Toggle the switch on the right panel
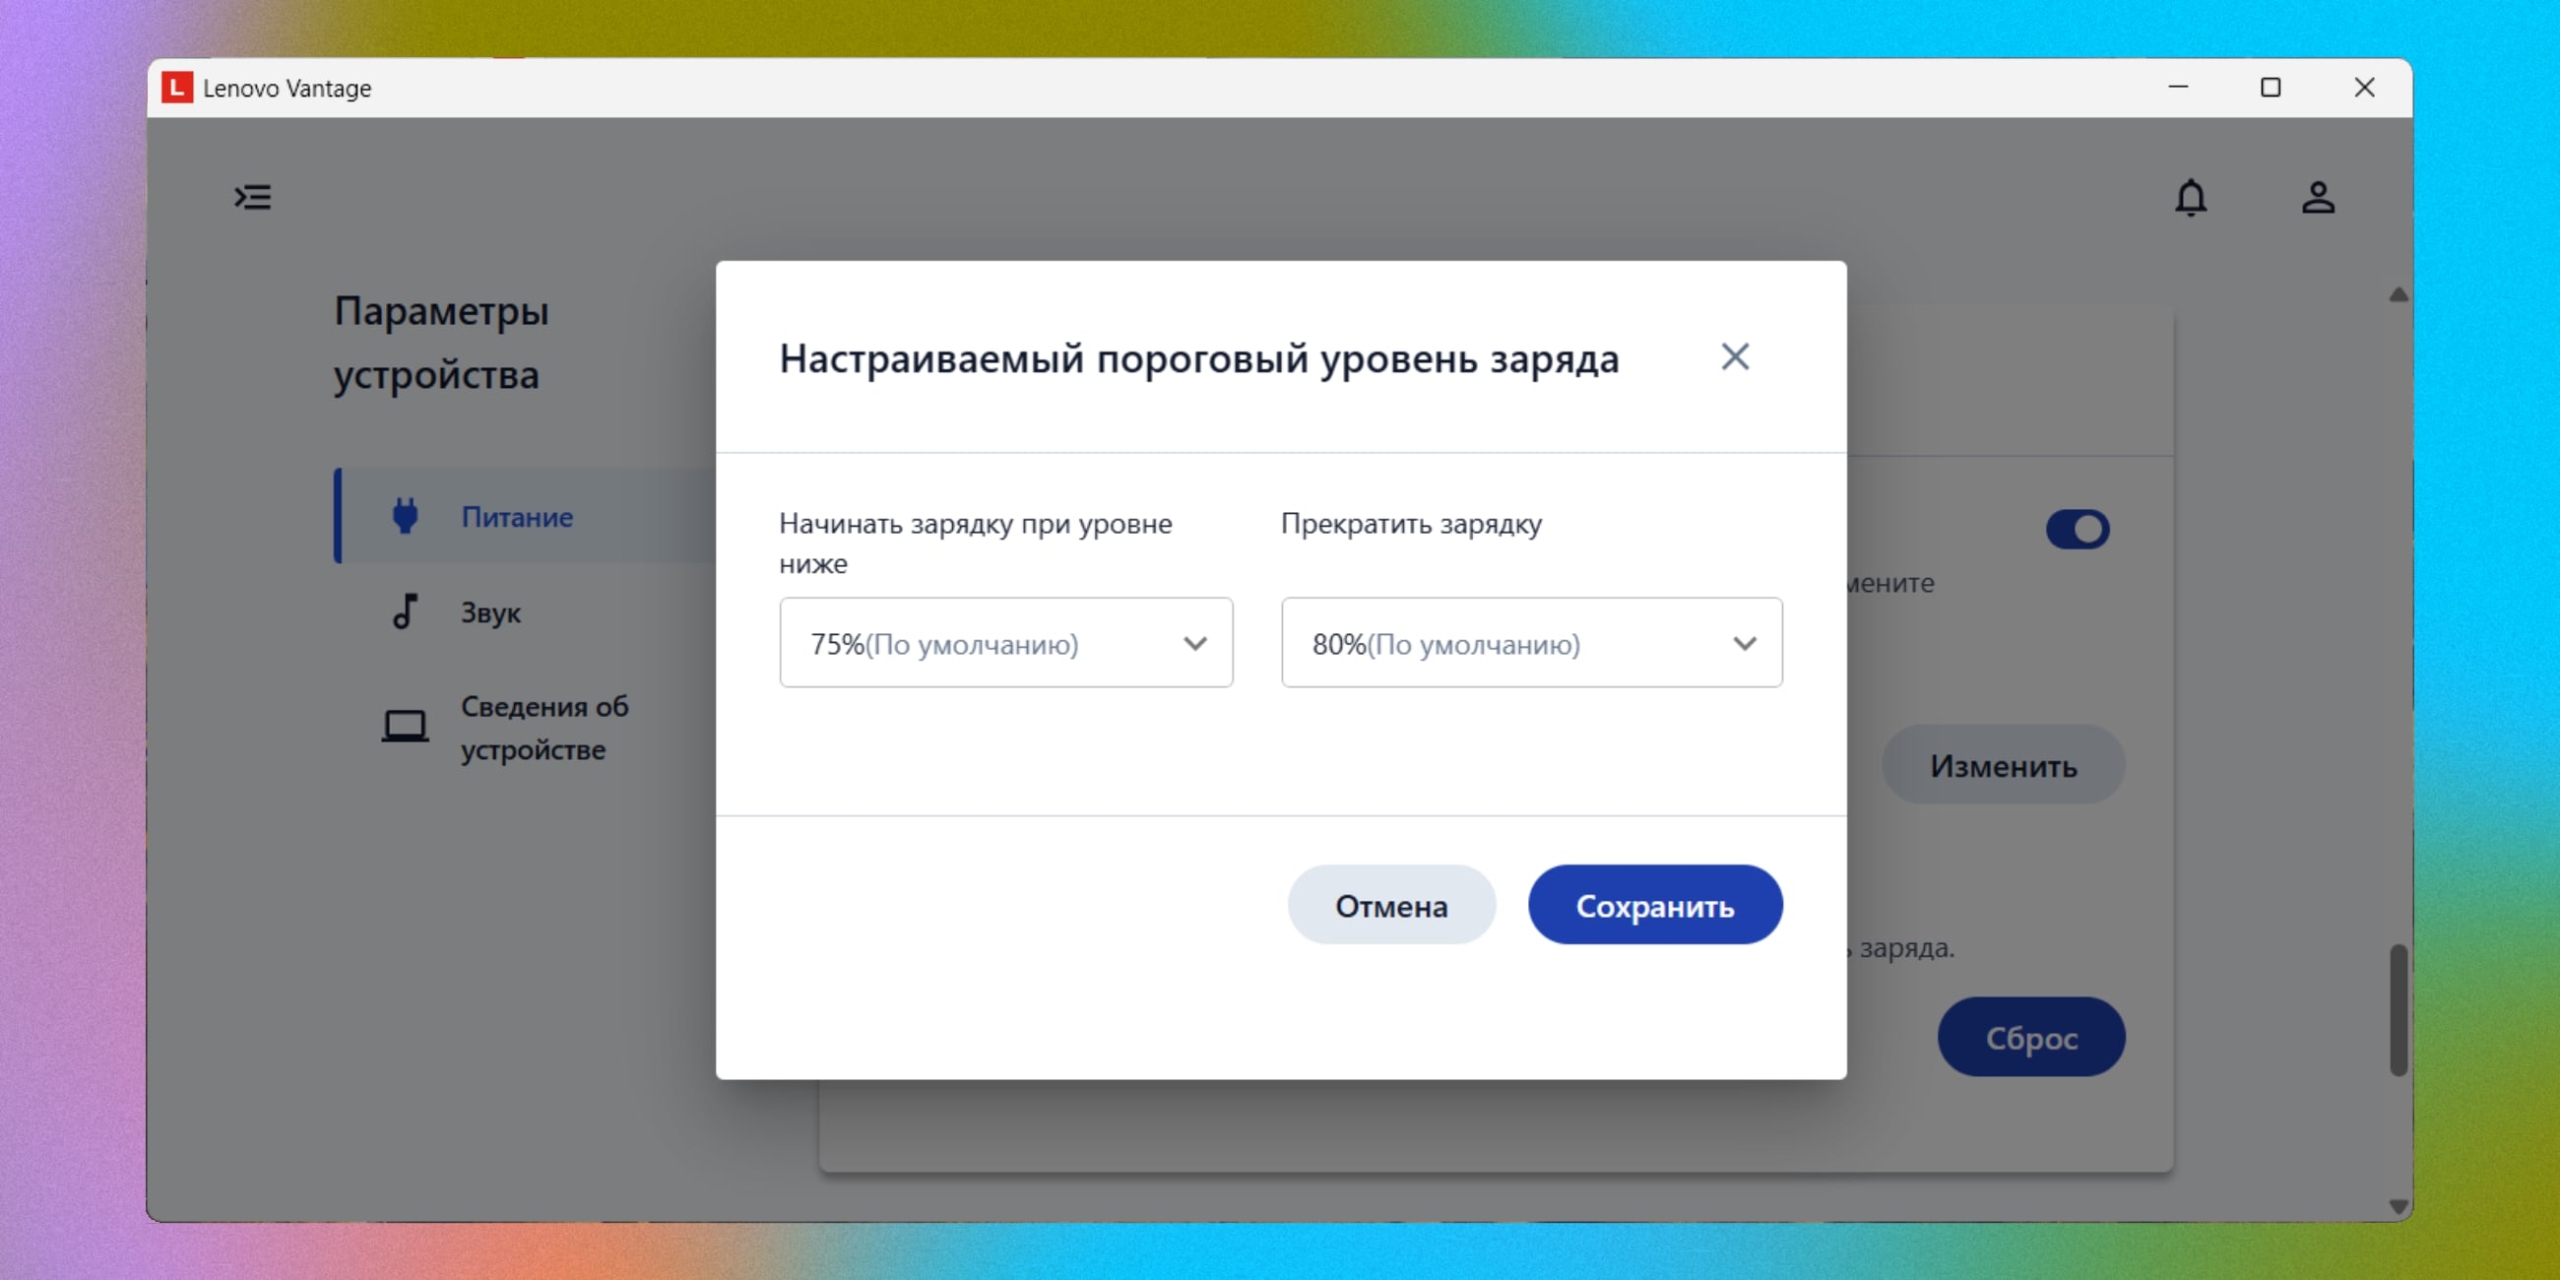 pyautogui.click(x=2079, y=529)
